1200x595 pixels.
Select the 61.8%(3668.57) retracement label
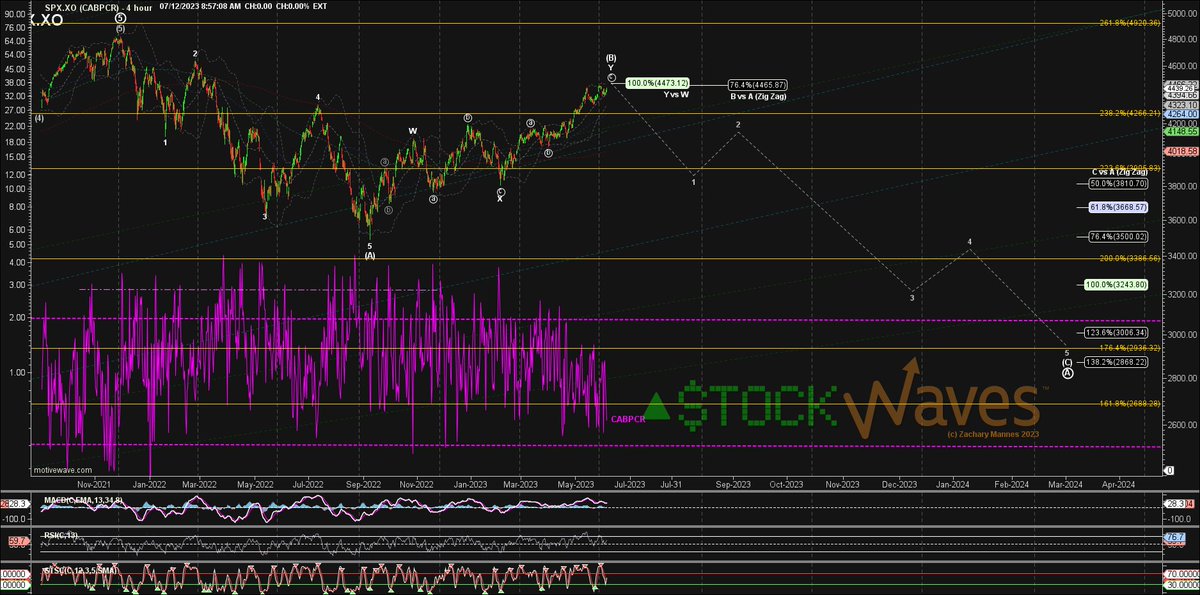[1117, 207]
